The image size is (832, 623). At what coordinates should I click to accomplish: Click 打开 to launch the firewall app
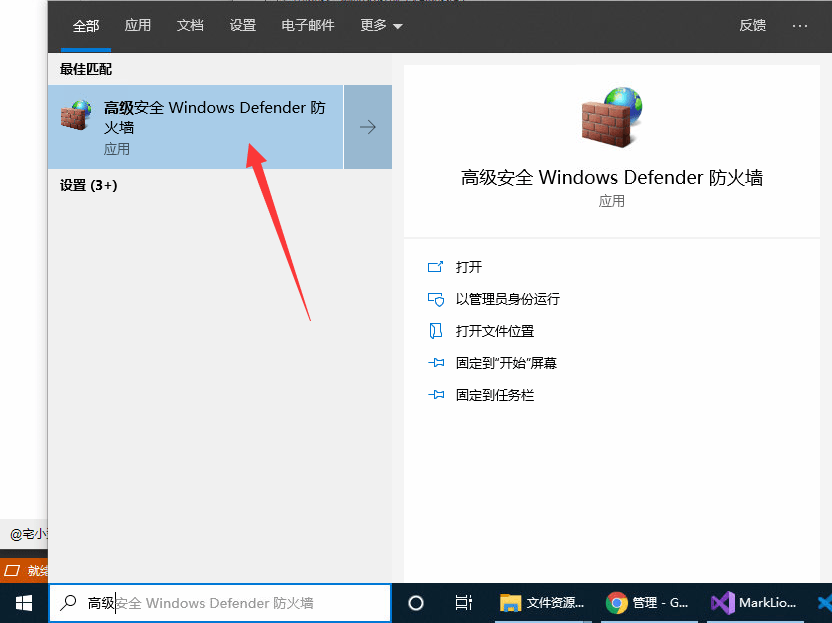pos(469,267)
